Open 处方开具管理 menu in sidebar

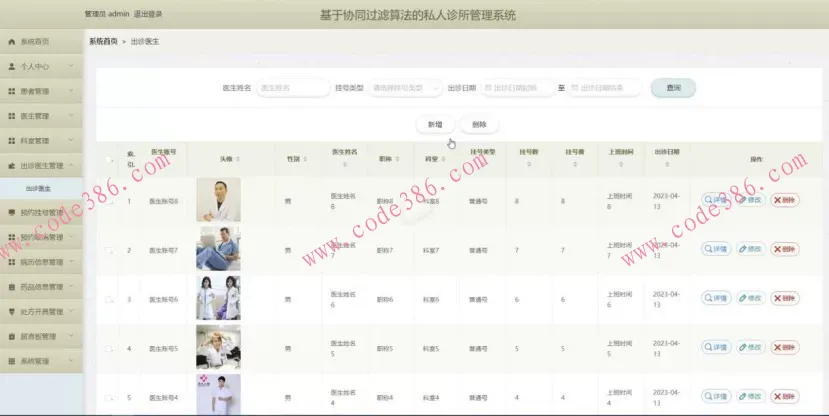[41, 312]
